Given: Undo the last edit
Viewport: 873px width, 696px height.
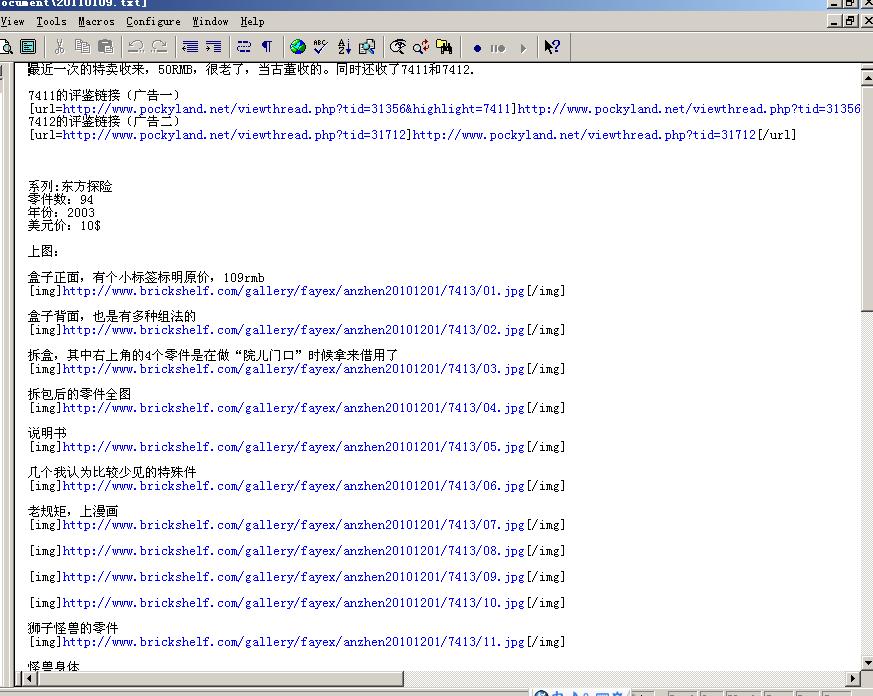Looking at the screenshot, I should click(136, 47).
